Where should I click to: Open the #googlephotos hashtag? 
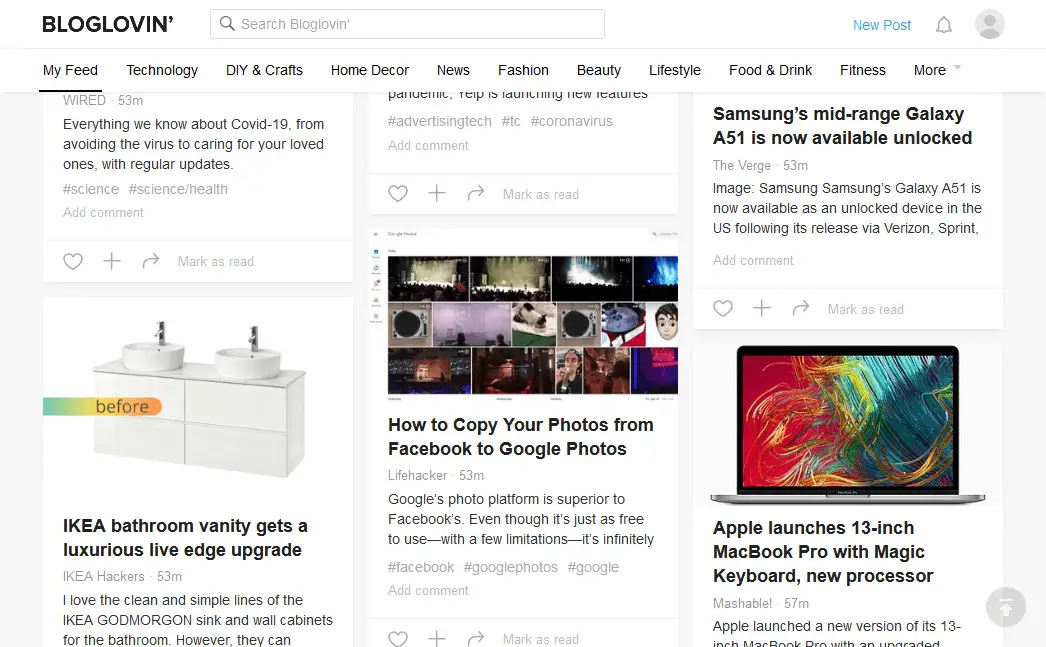pos(511,567)
